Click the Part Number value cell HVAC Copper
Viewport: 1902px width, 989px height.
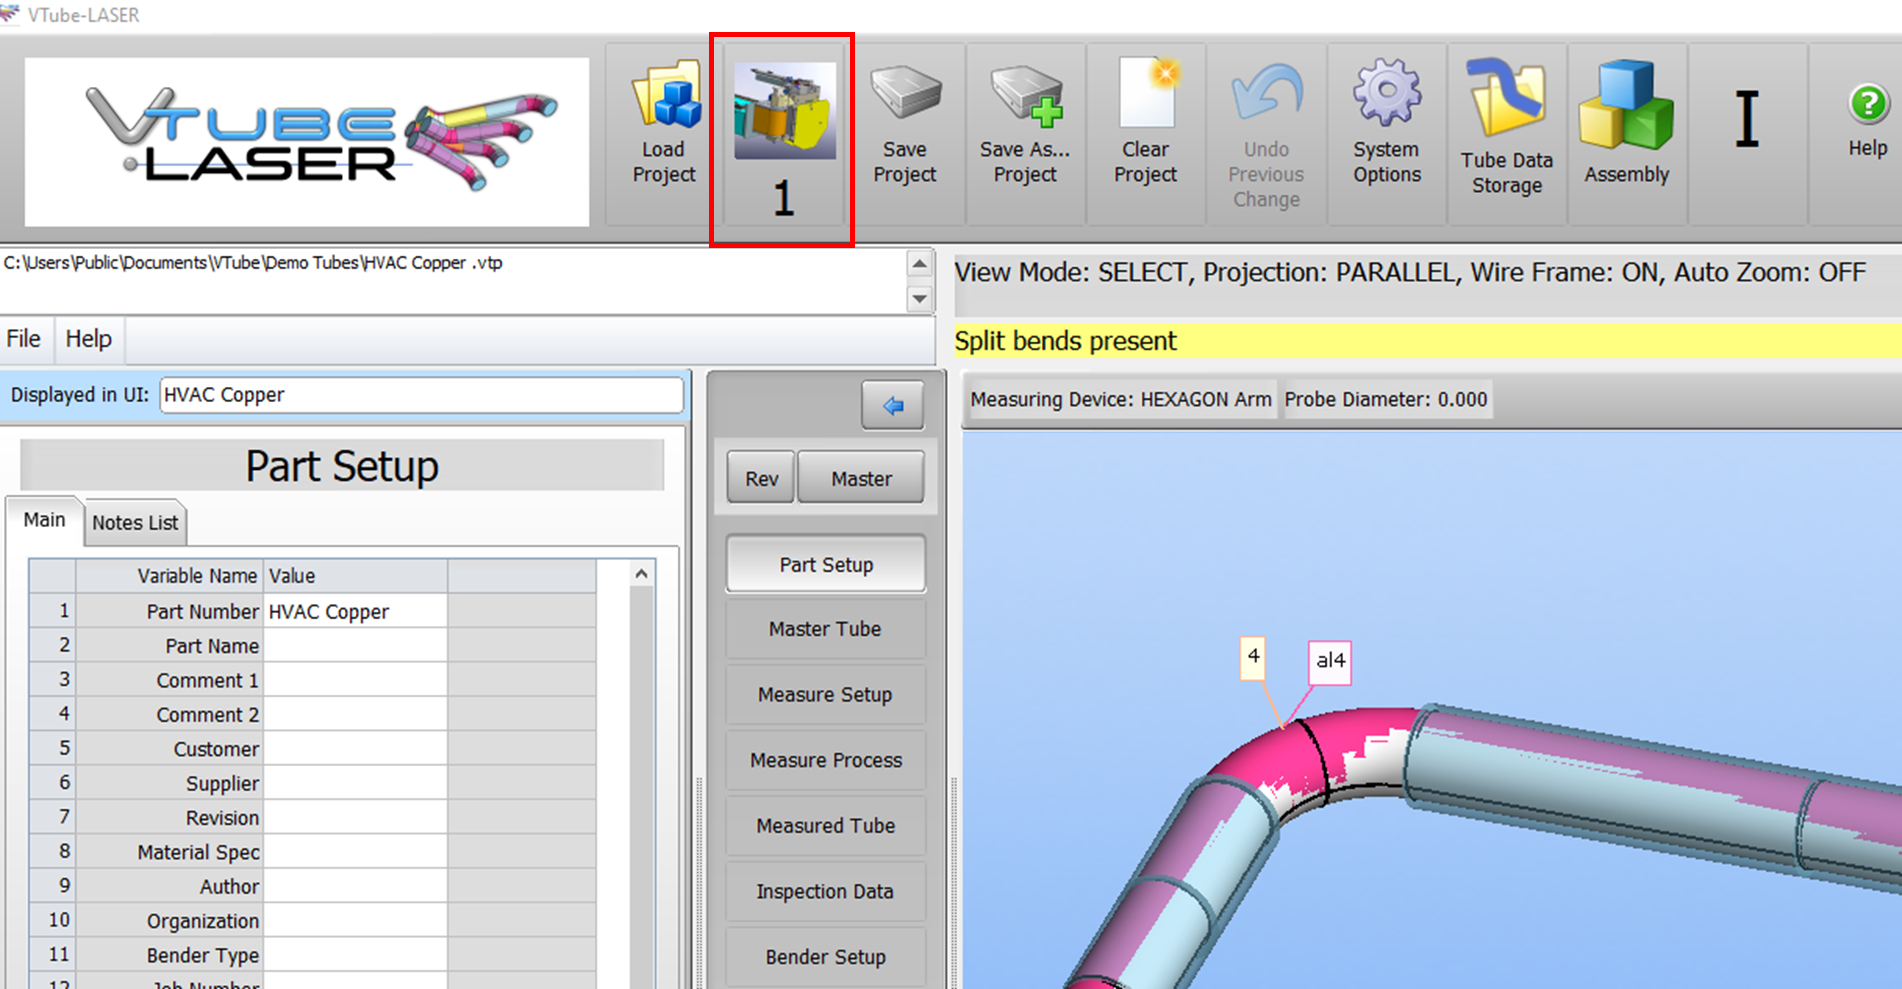click(x=355, y=611)
